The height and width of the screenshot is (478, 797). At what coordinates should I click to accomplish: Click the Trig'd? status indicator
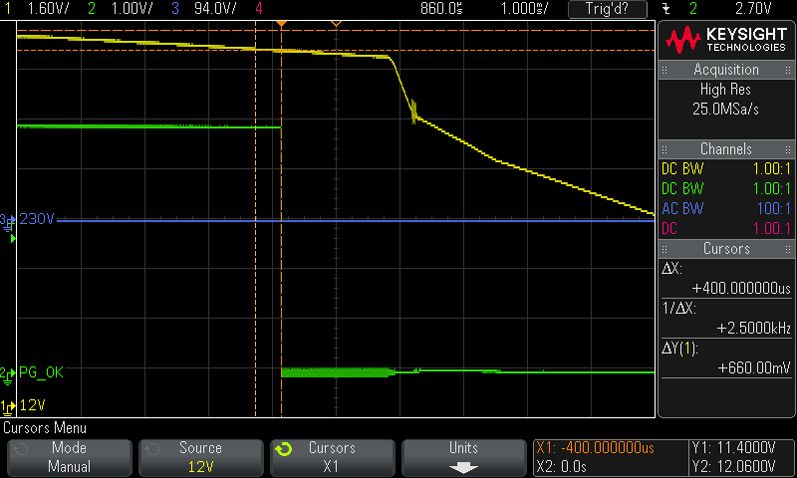tap(607, 9)
